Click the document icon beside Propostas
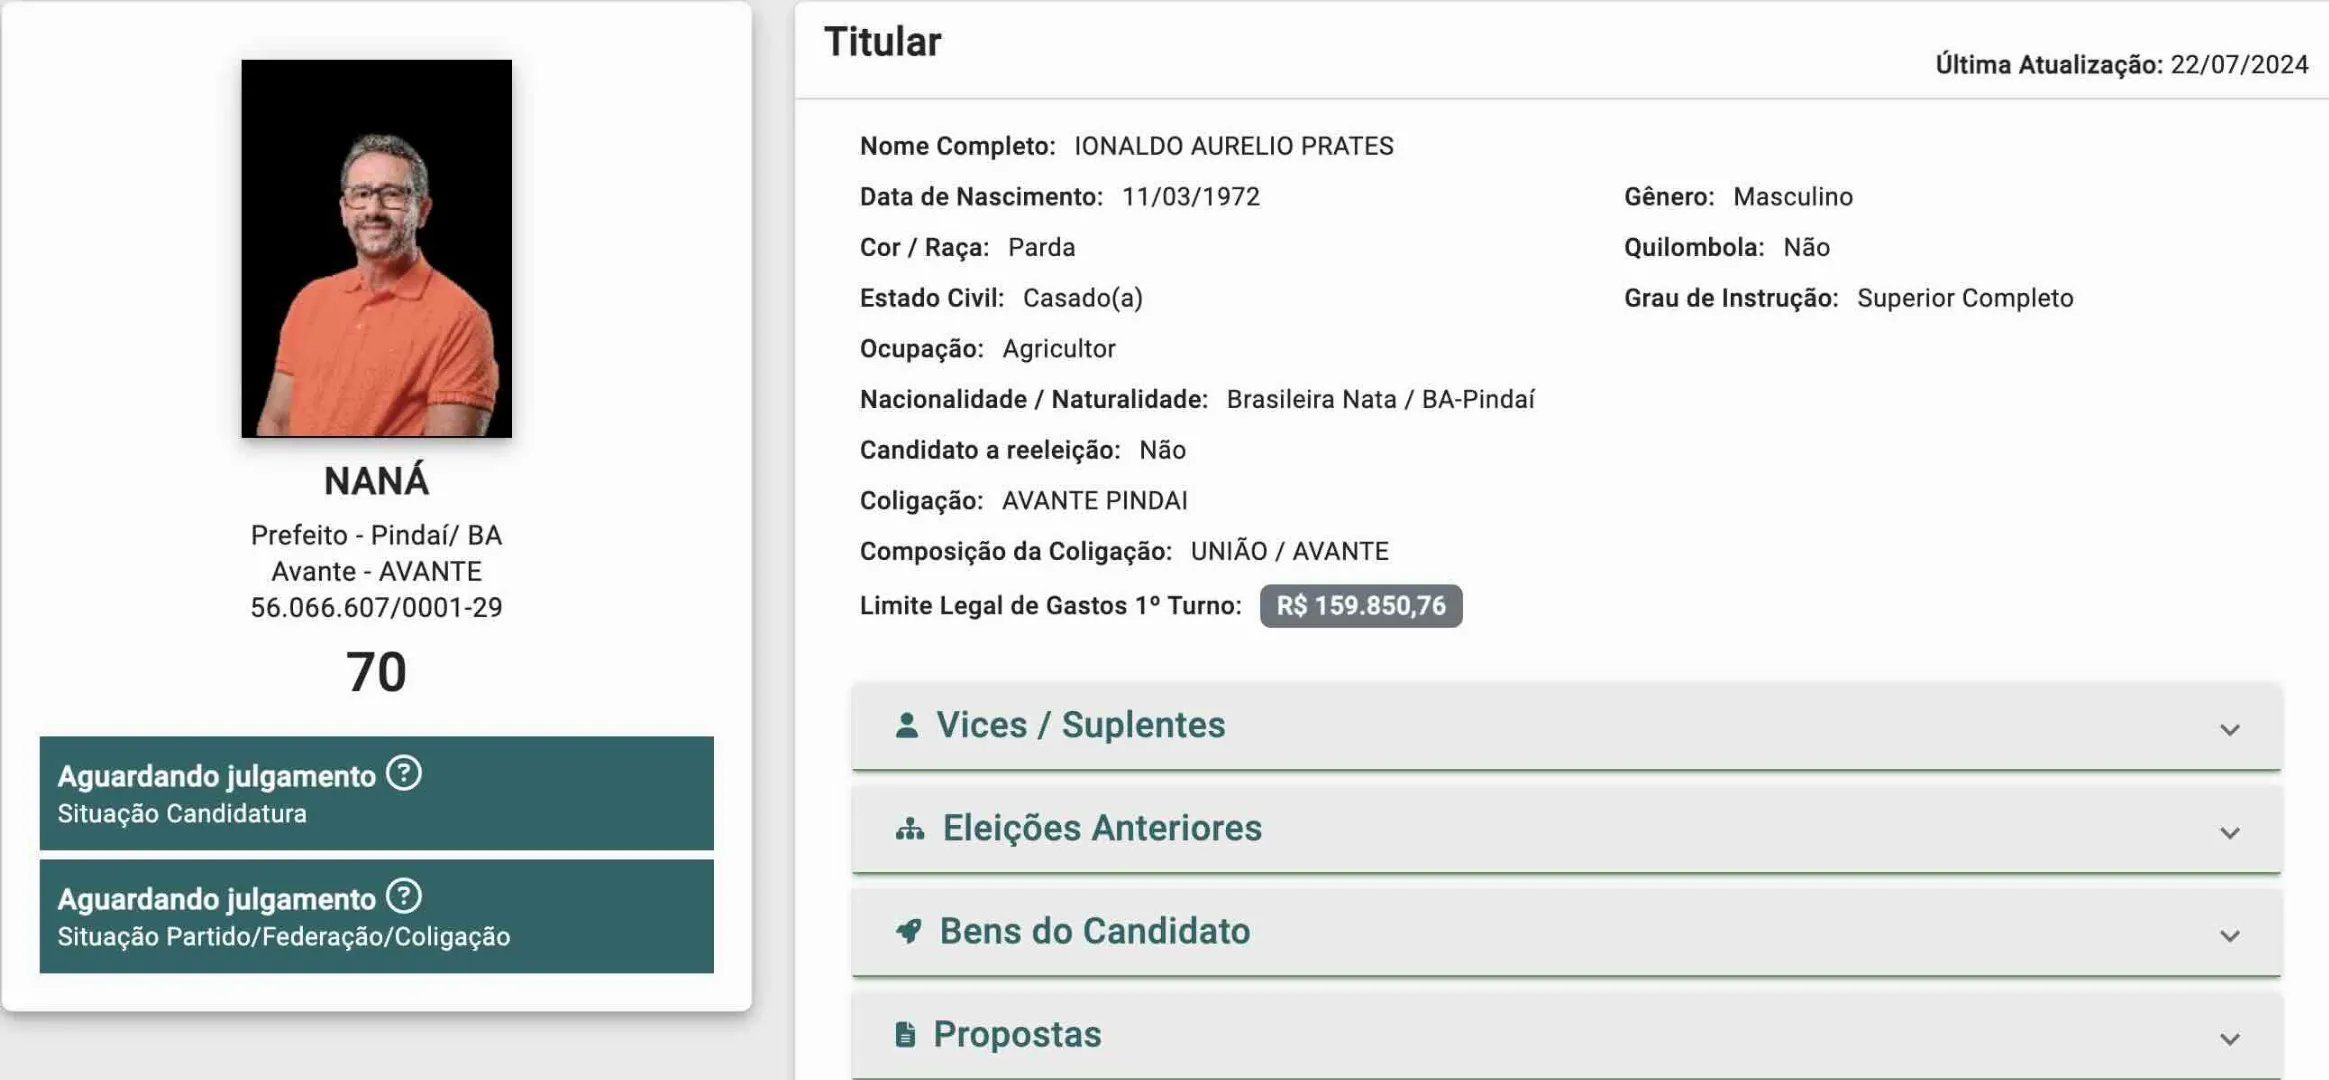The image size is (2329, 1080). coord(905,1034)
